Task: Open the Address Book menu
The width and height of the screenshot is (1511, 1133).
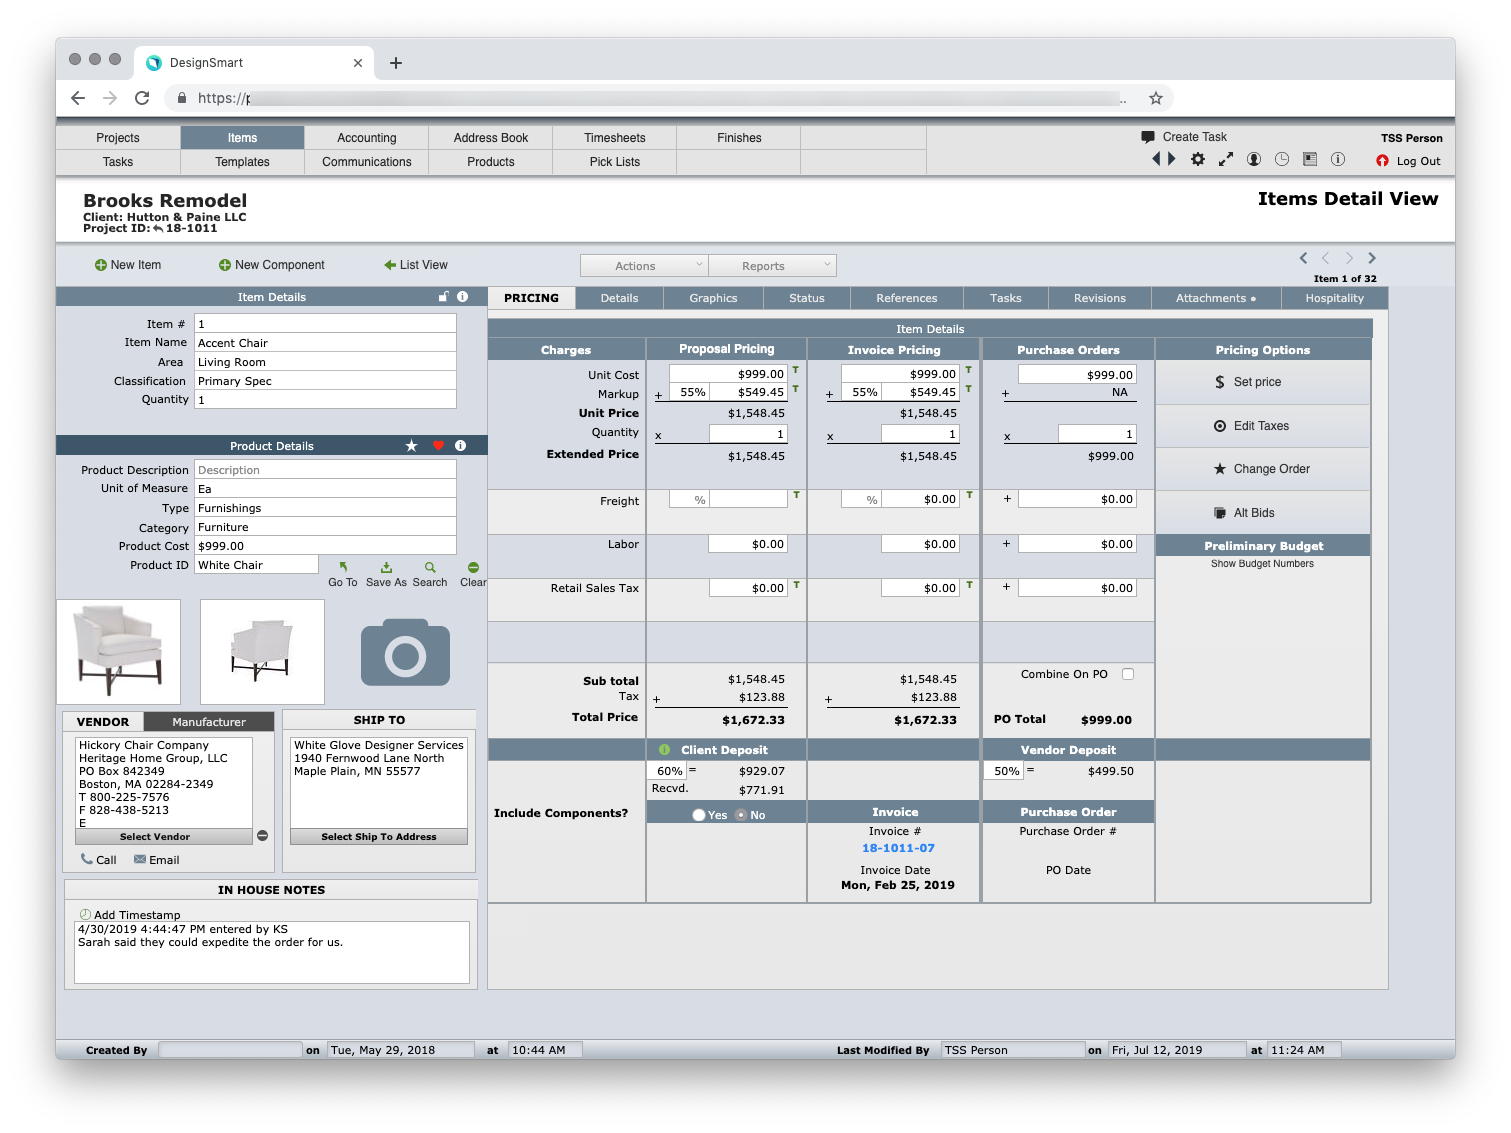Action: pyautogui.click(x=491, y=138)
